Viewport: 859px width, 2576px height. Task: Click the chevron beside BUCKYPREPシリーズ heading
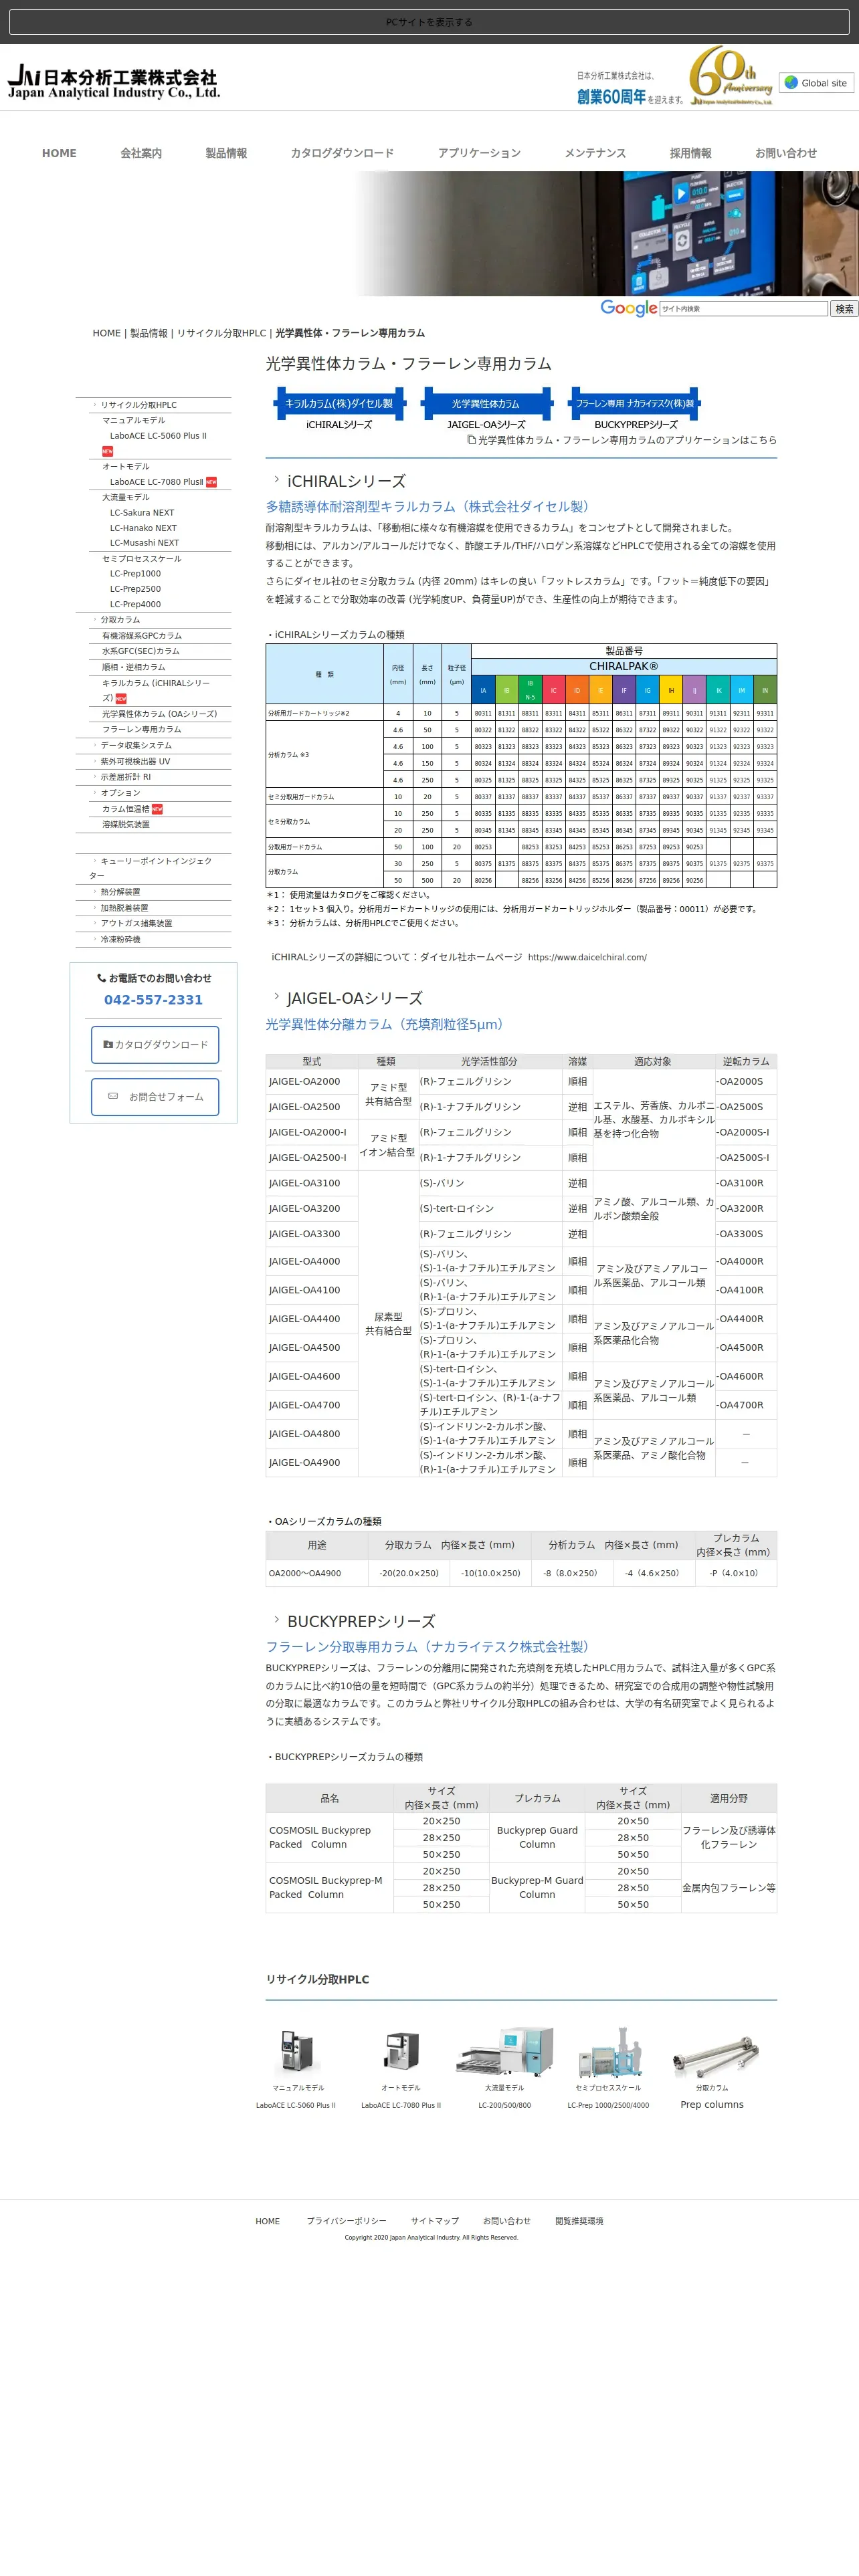click(276, 1620)
